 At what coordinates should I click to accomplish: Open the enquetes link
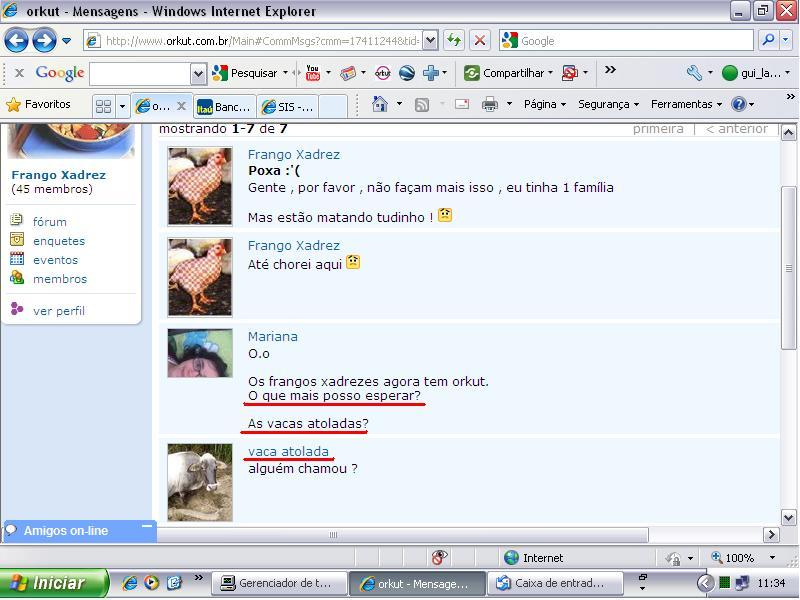[59, 241]
